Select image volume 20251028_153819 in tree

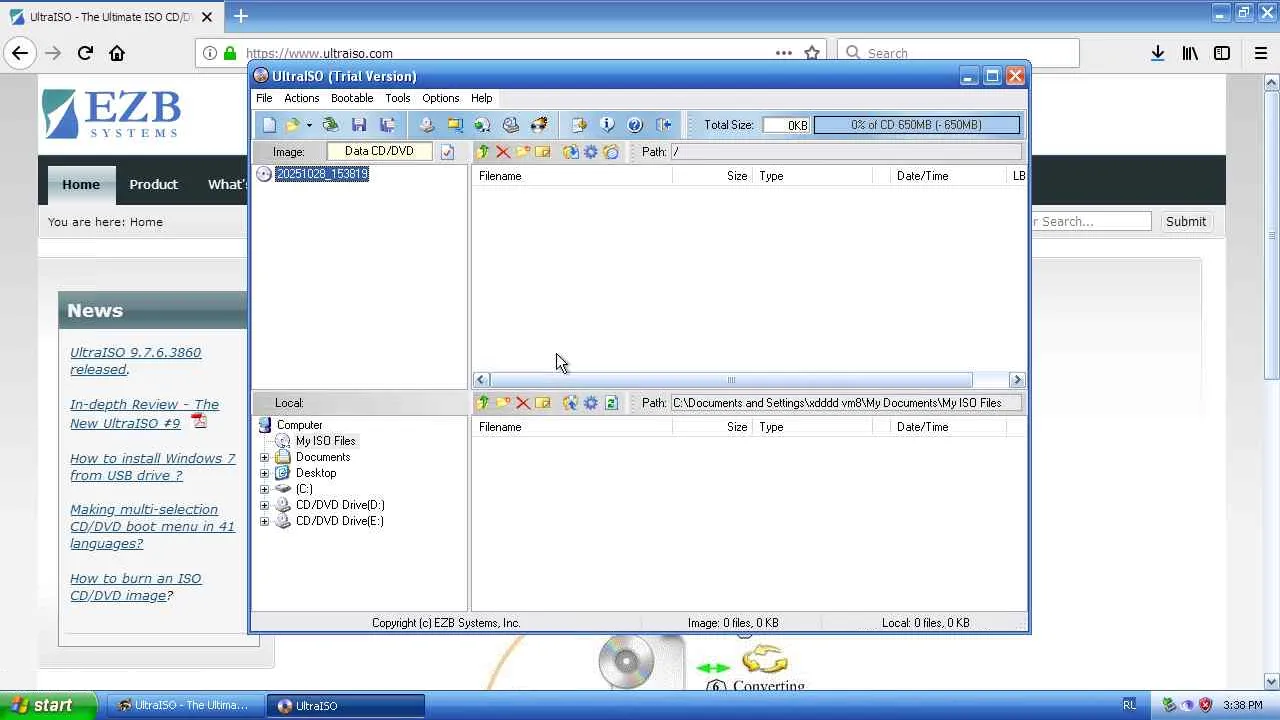[x=322, y=174]
